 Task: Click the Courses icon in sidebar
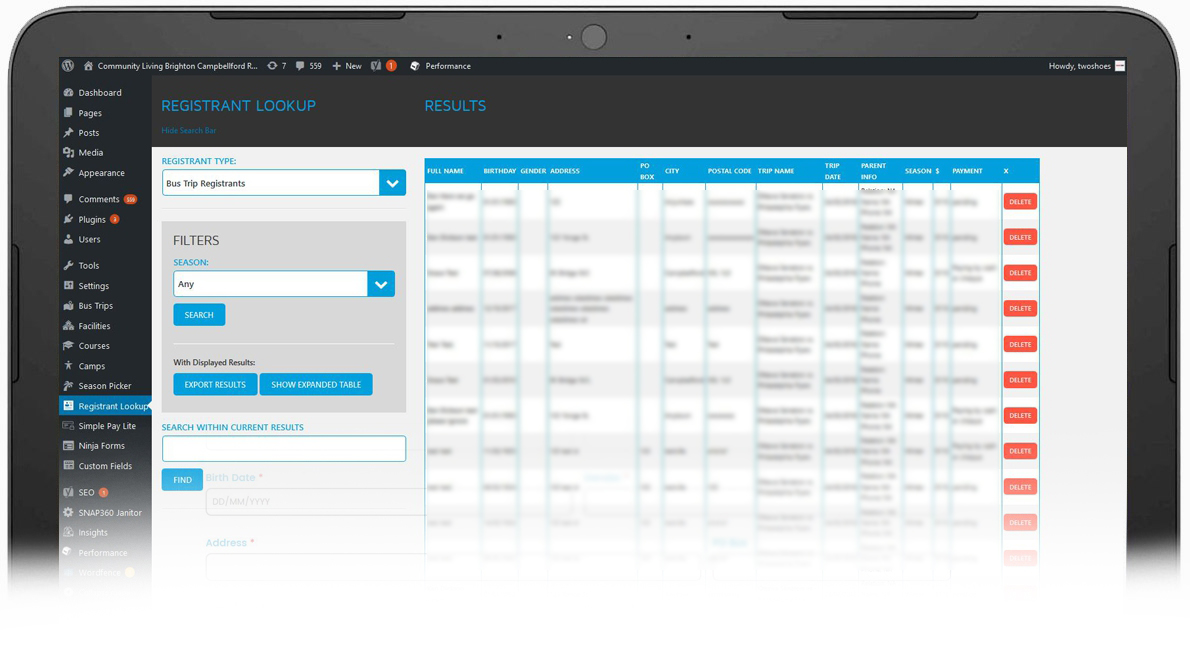point(68,345)
